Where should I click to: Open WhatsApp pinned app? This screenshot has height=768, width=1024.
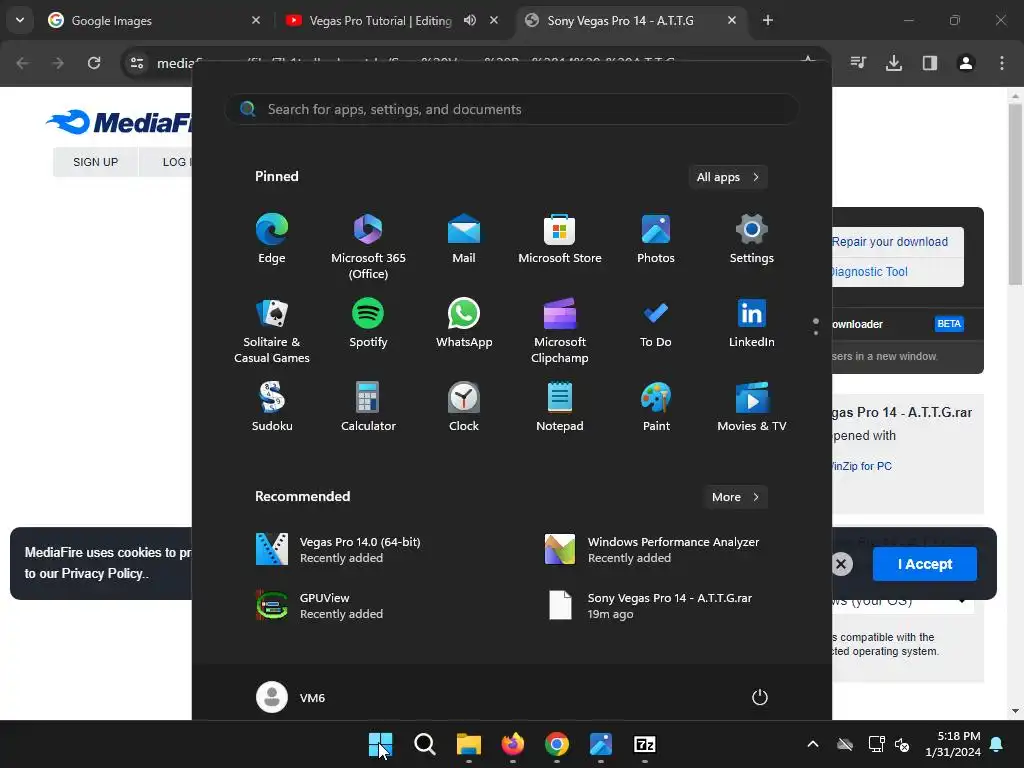pyautogui.click(x=464, y=323)
